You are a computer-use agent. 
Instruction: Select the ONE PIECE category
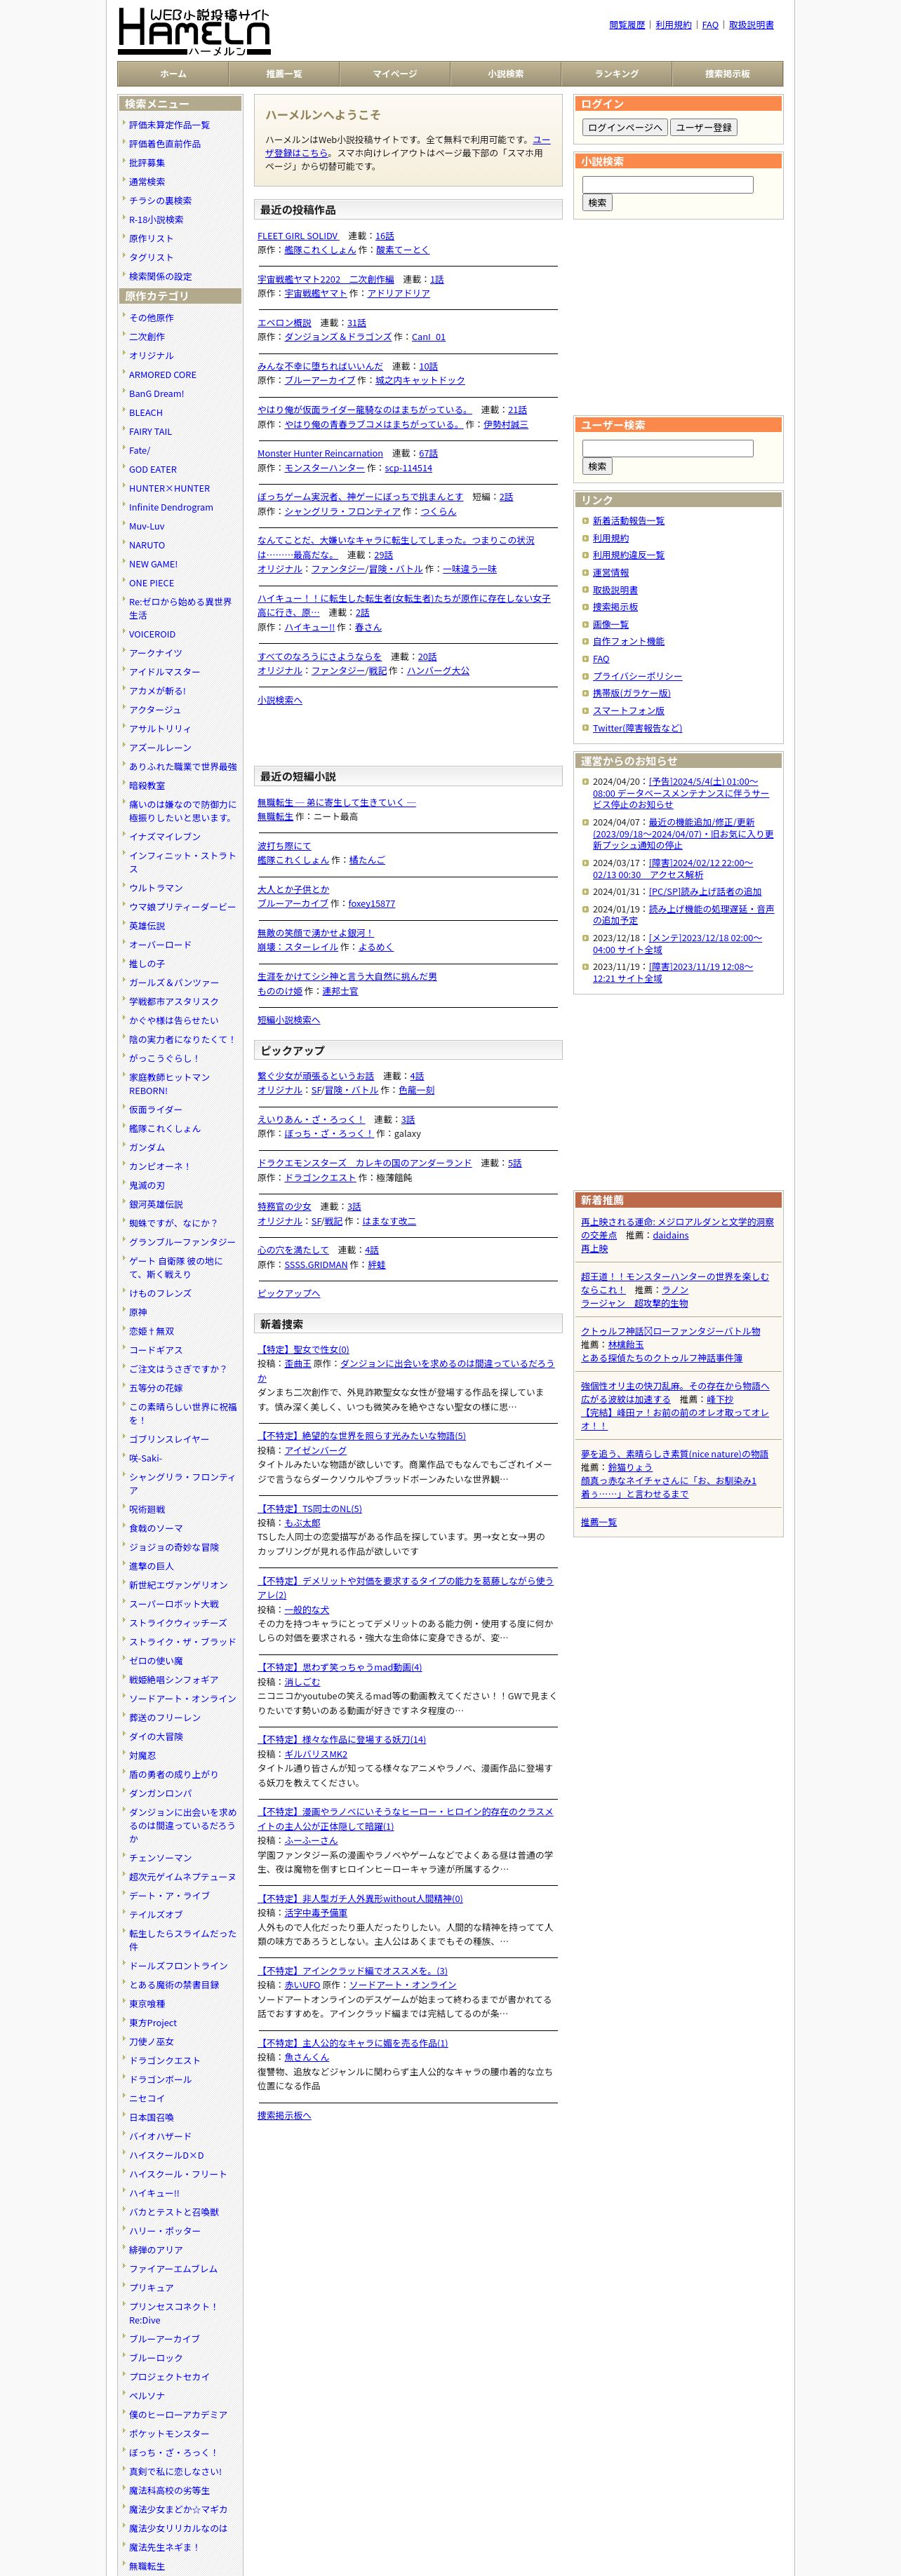[x=151, y=584]
